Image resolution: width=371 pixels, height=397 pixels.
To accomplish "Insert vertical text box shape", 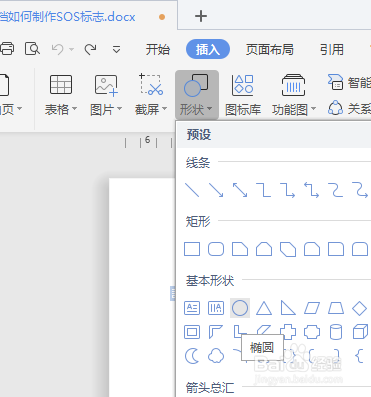I will click(216, 308).
